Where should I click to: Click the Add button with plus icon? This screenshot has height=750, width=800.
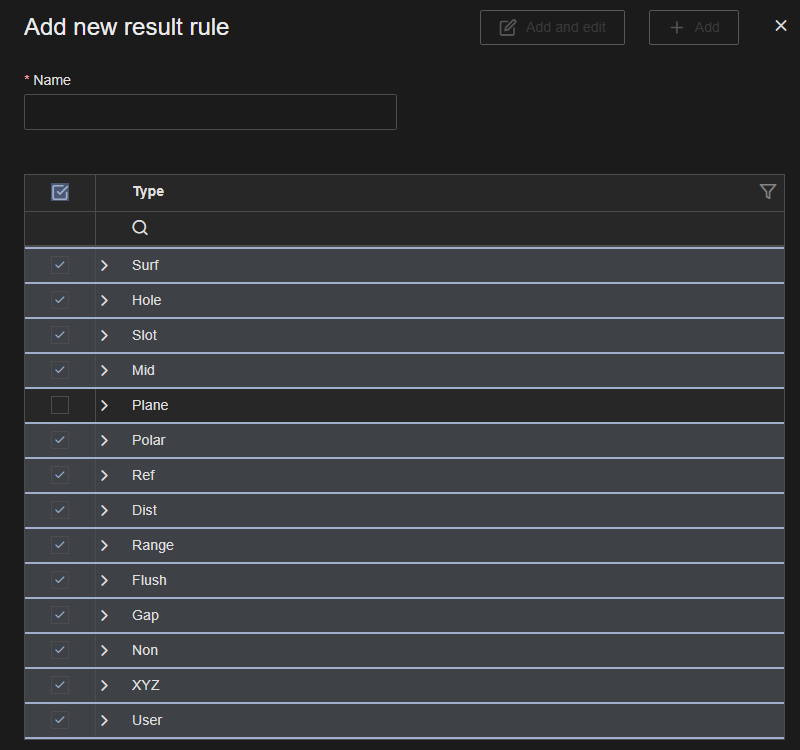click(694, 28)
